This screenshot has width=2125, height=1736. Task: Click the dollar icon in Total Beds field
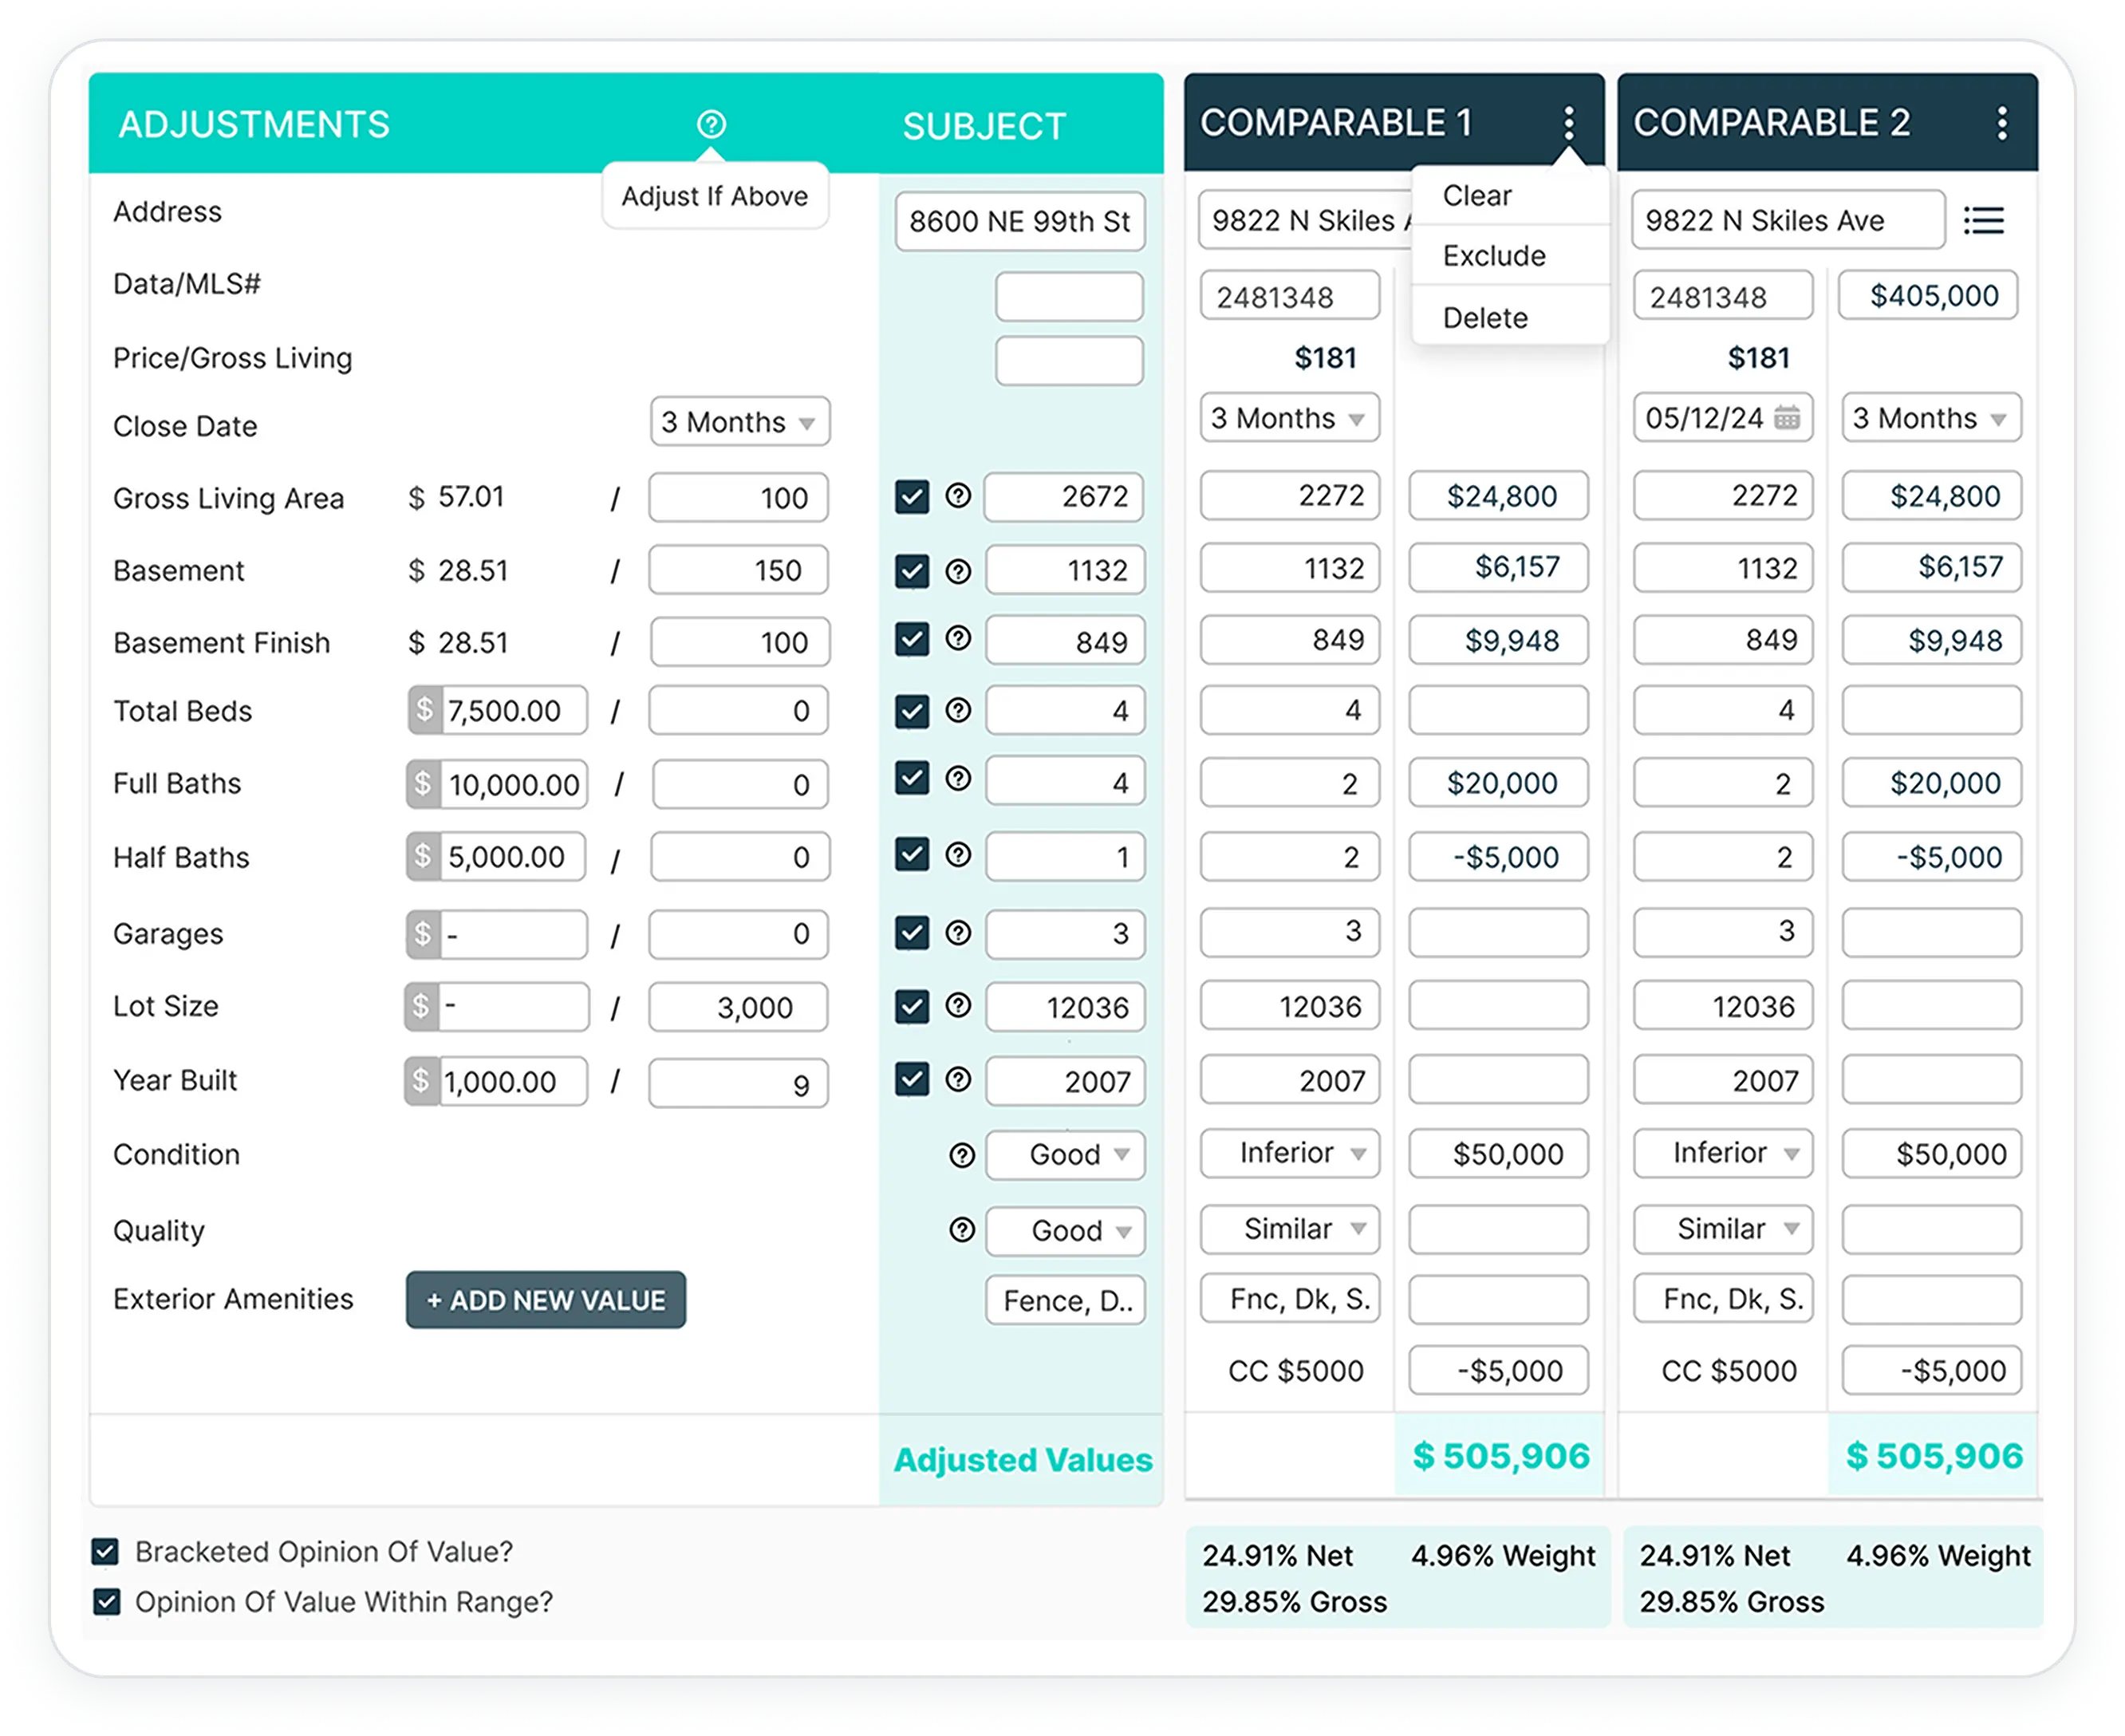coord(424,710)
